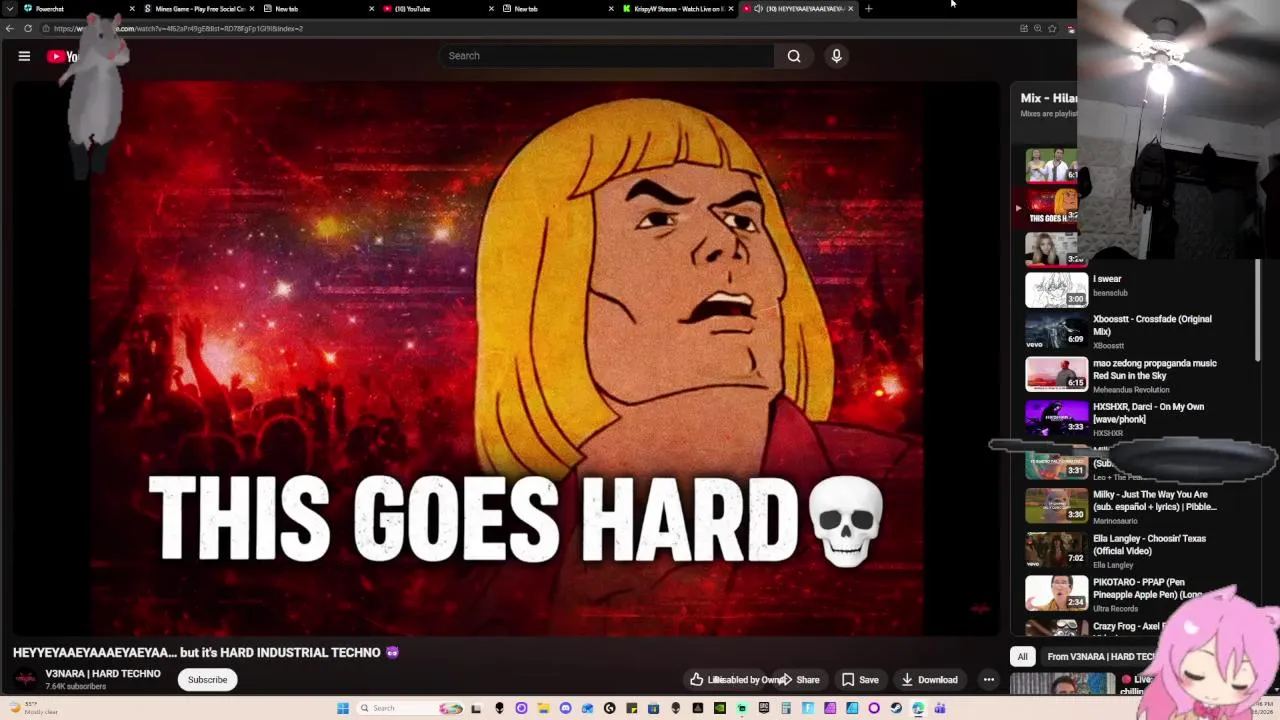The width and height of the screenshot is (1280, 720).
Task: Click the currently playing THIS GOES HARD thumbnail
Action: click(1052, 207)
